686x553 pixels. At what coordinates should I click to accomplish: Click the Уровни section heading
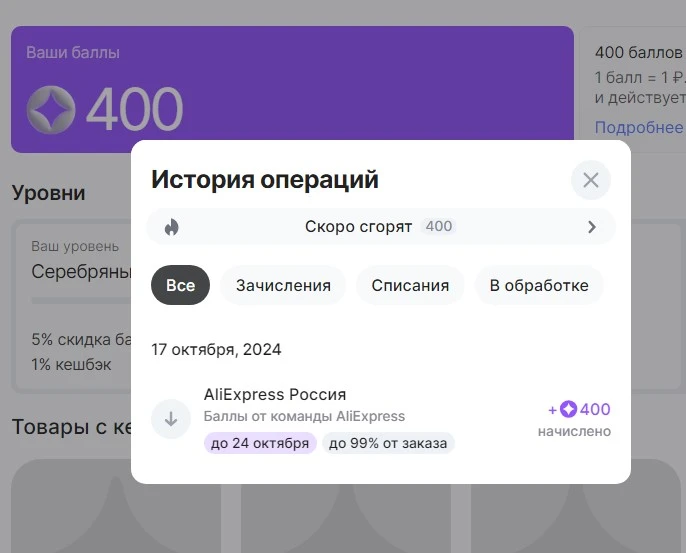coord(49,192)
